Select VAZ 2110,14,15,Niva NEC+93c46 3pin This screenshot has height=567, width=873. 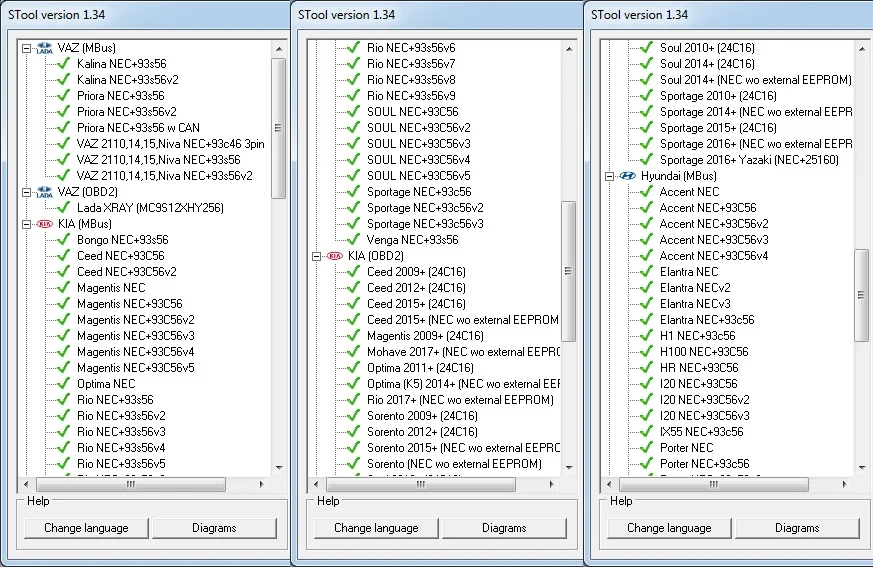tap(170, 144)
